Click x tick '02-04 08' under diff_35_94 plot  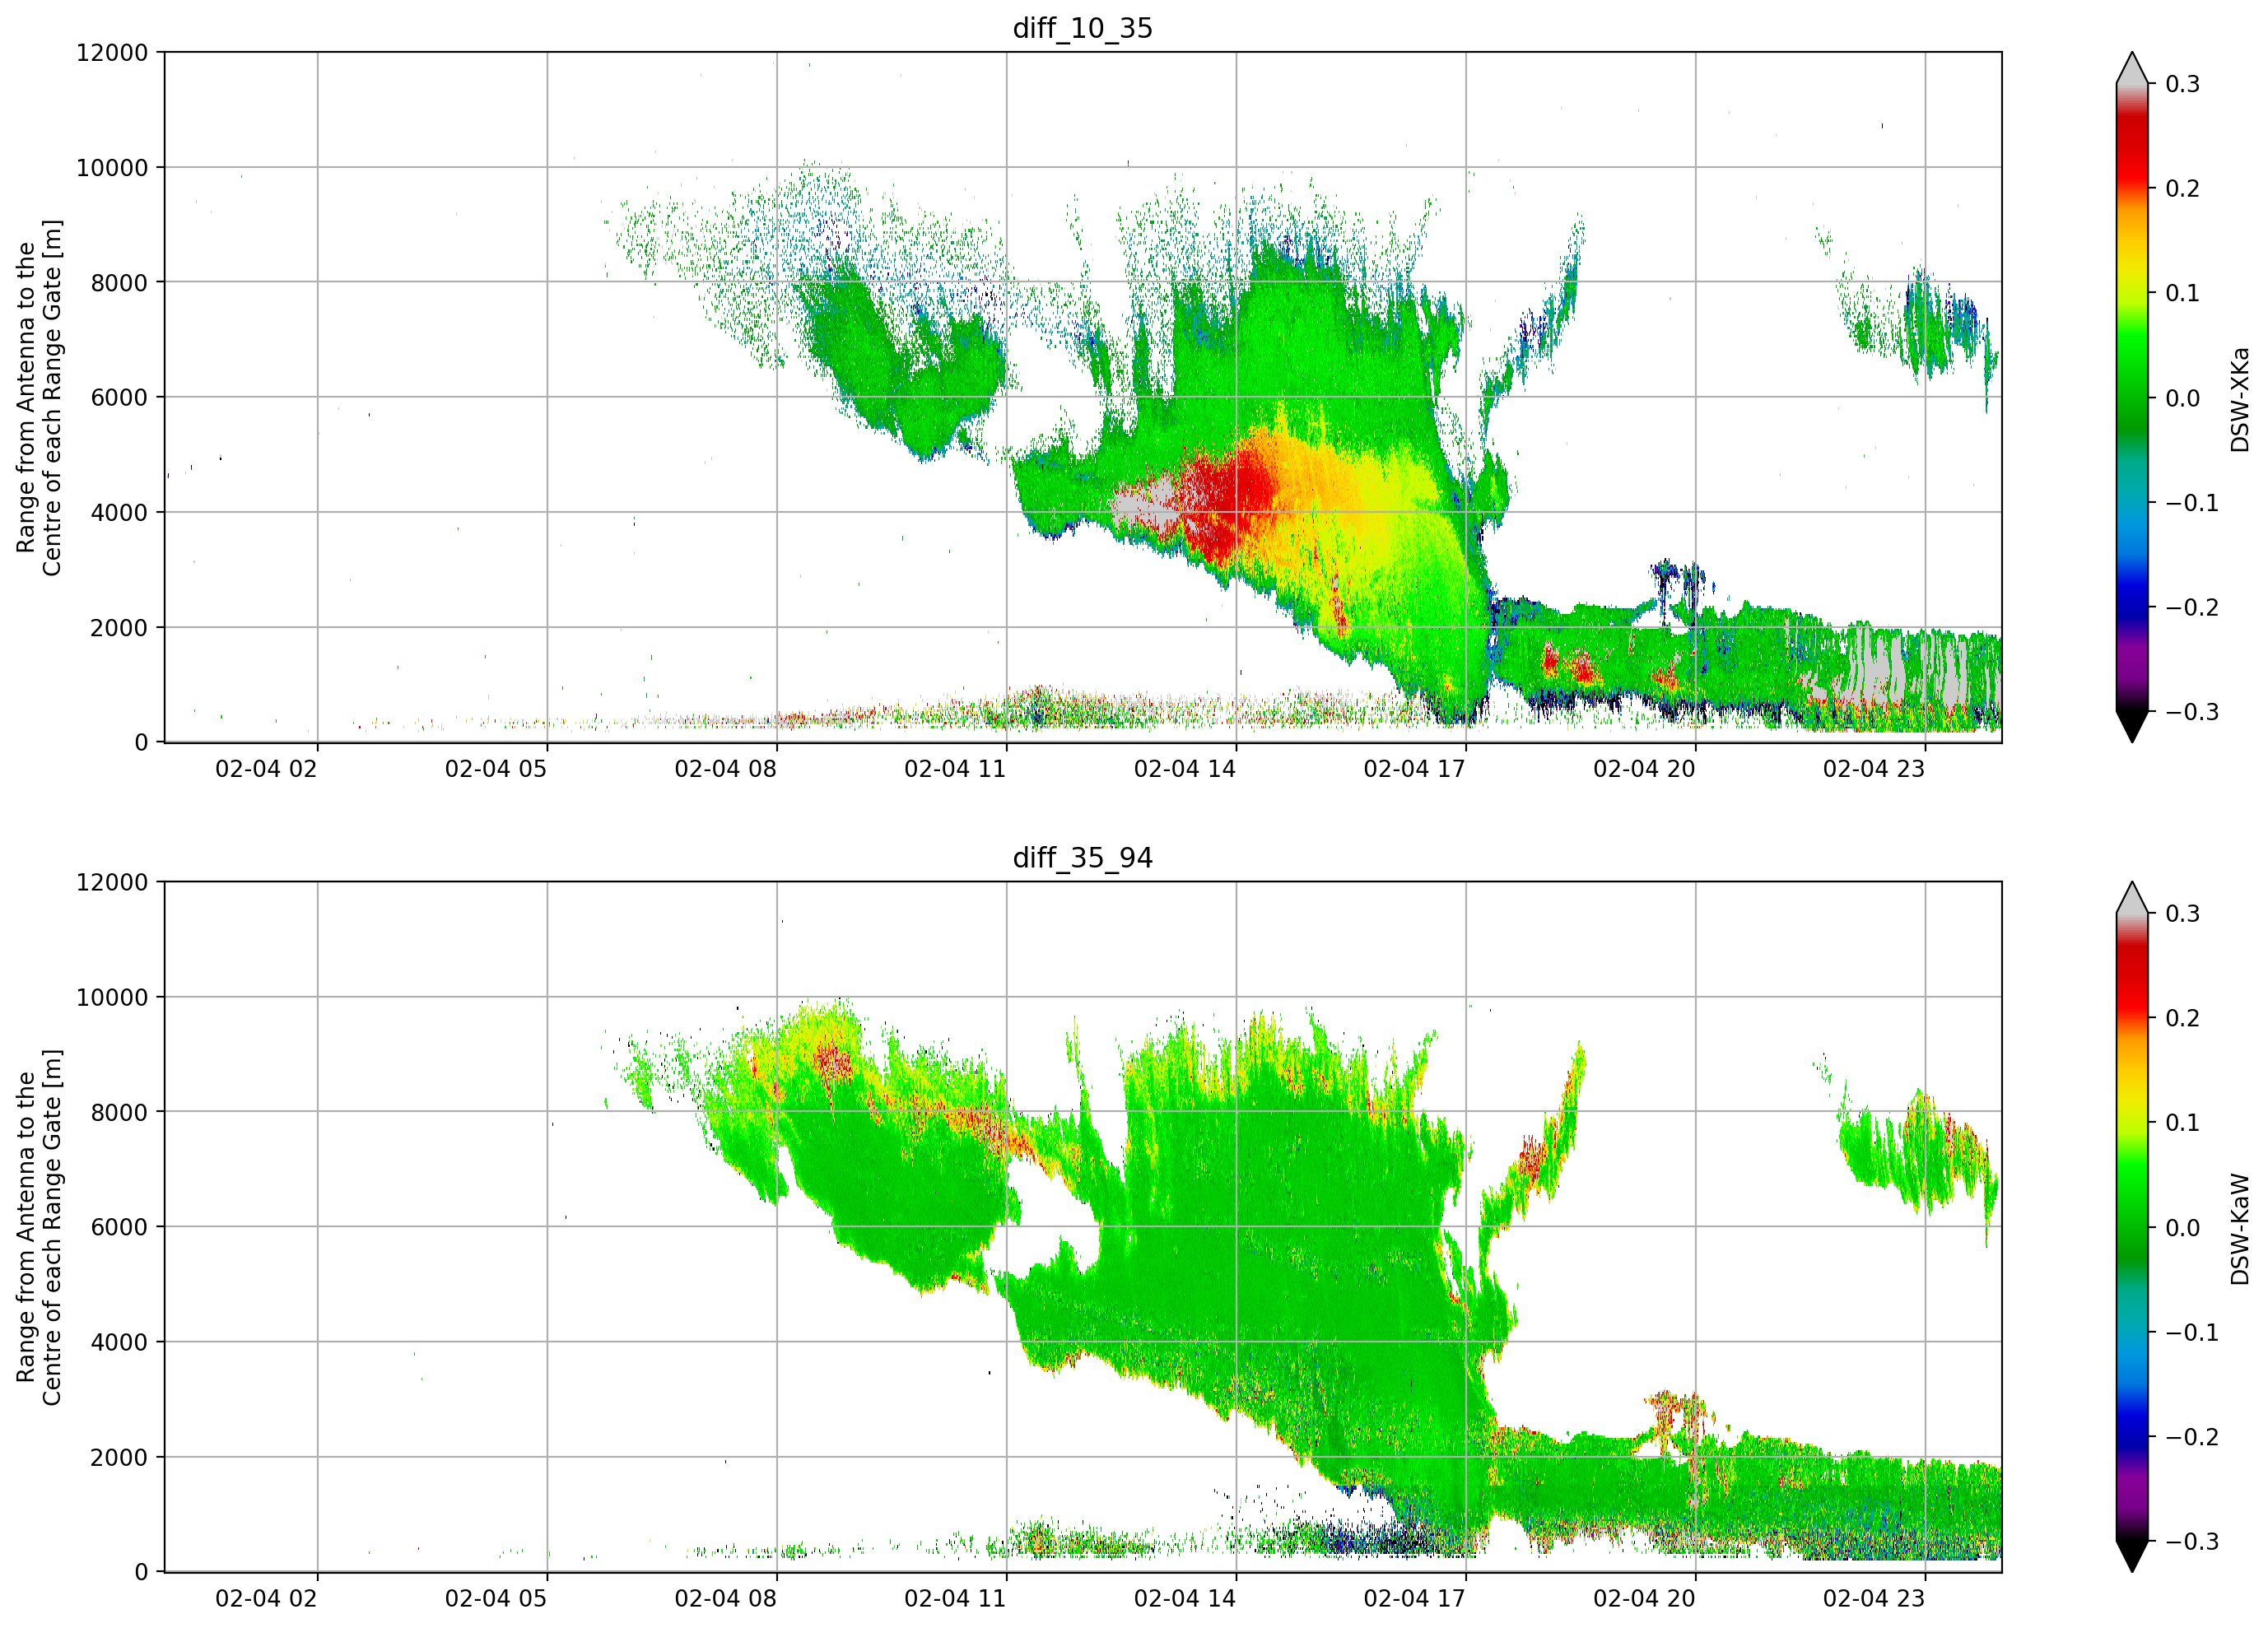(725, 1599)
